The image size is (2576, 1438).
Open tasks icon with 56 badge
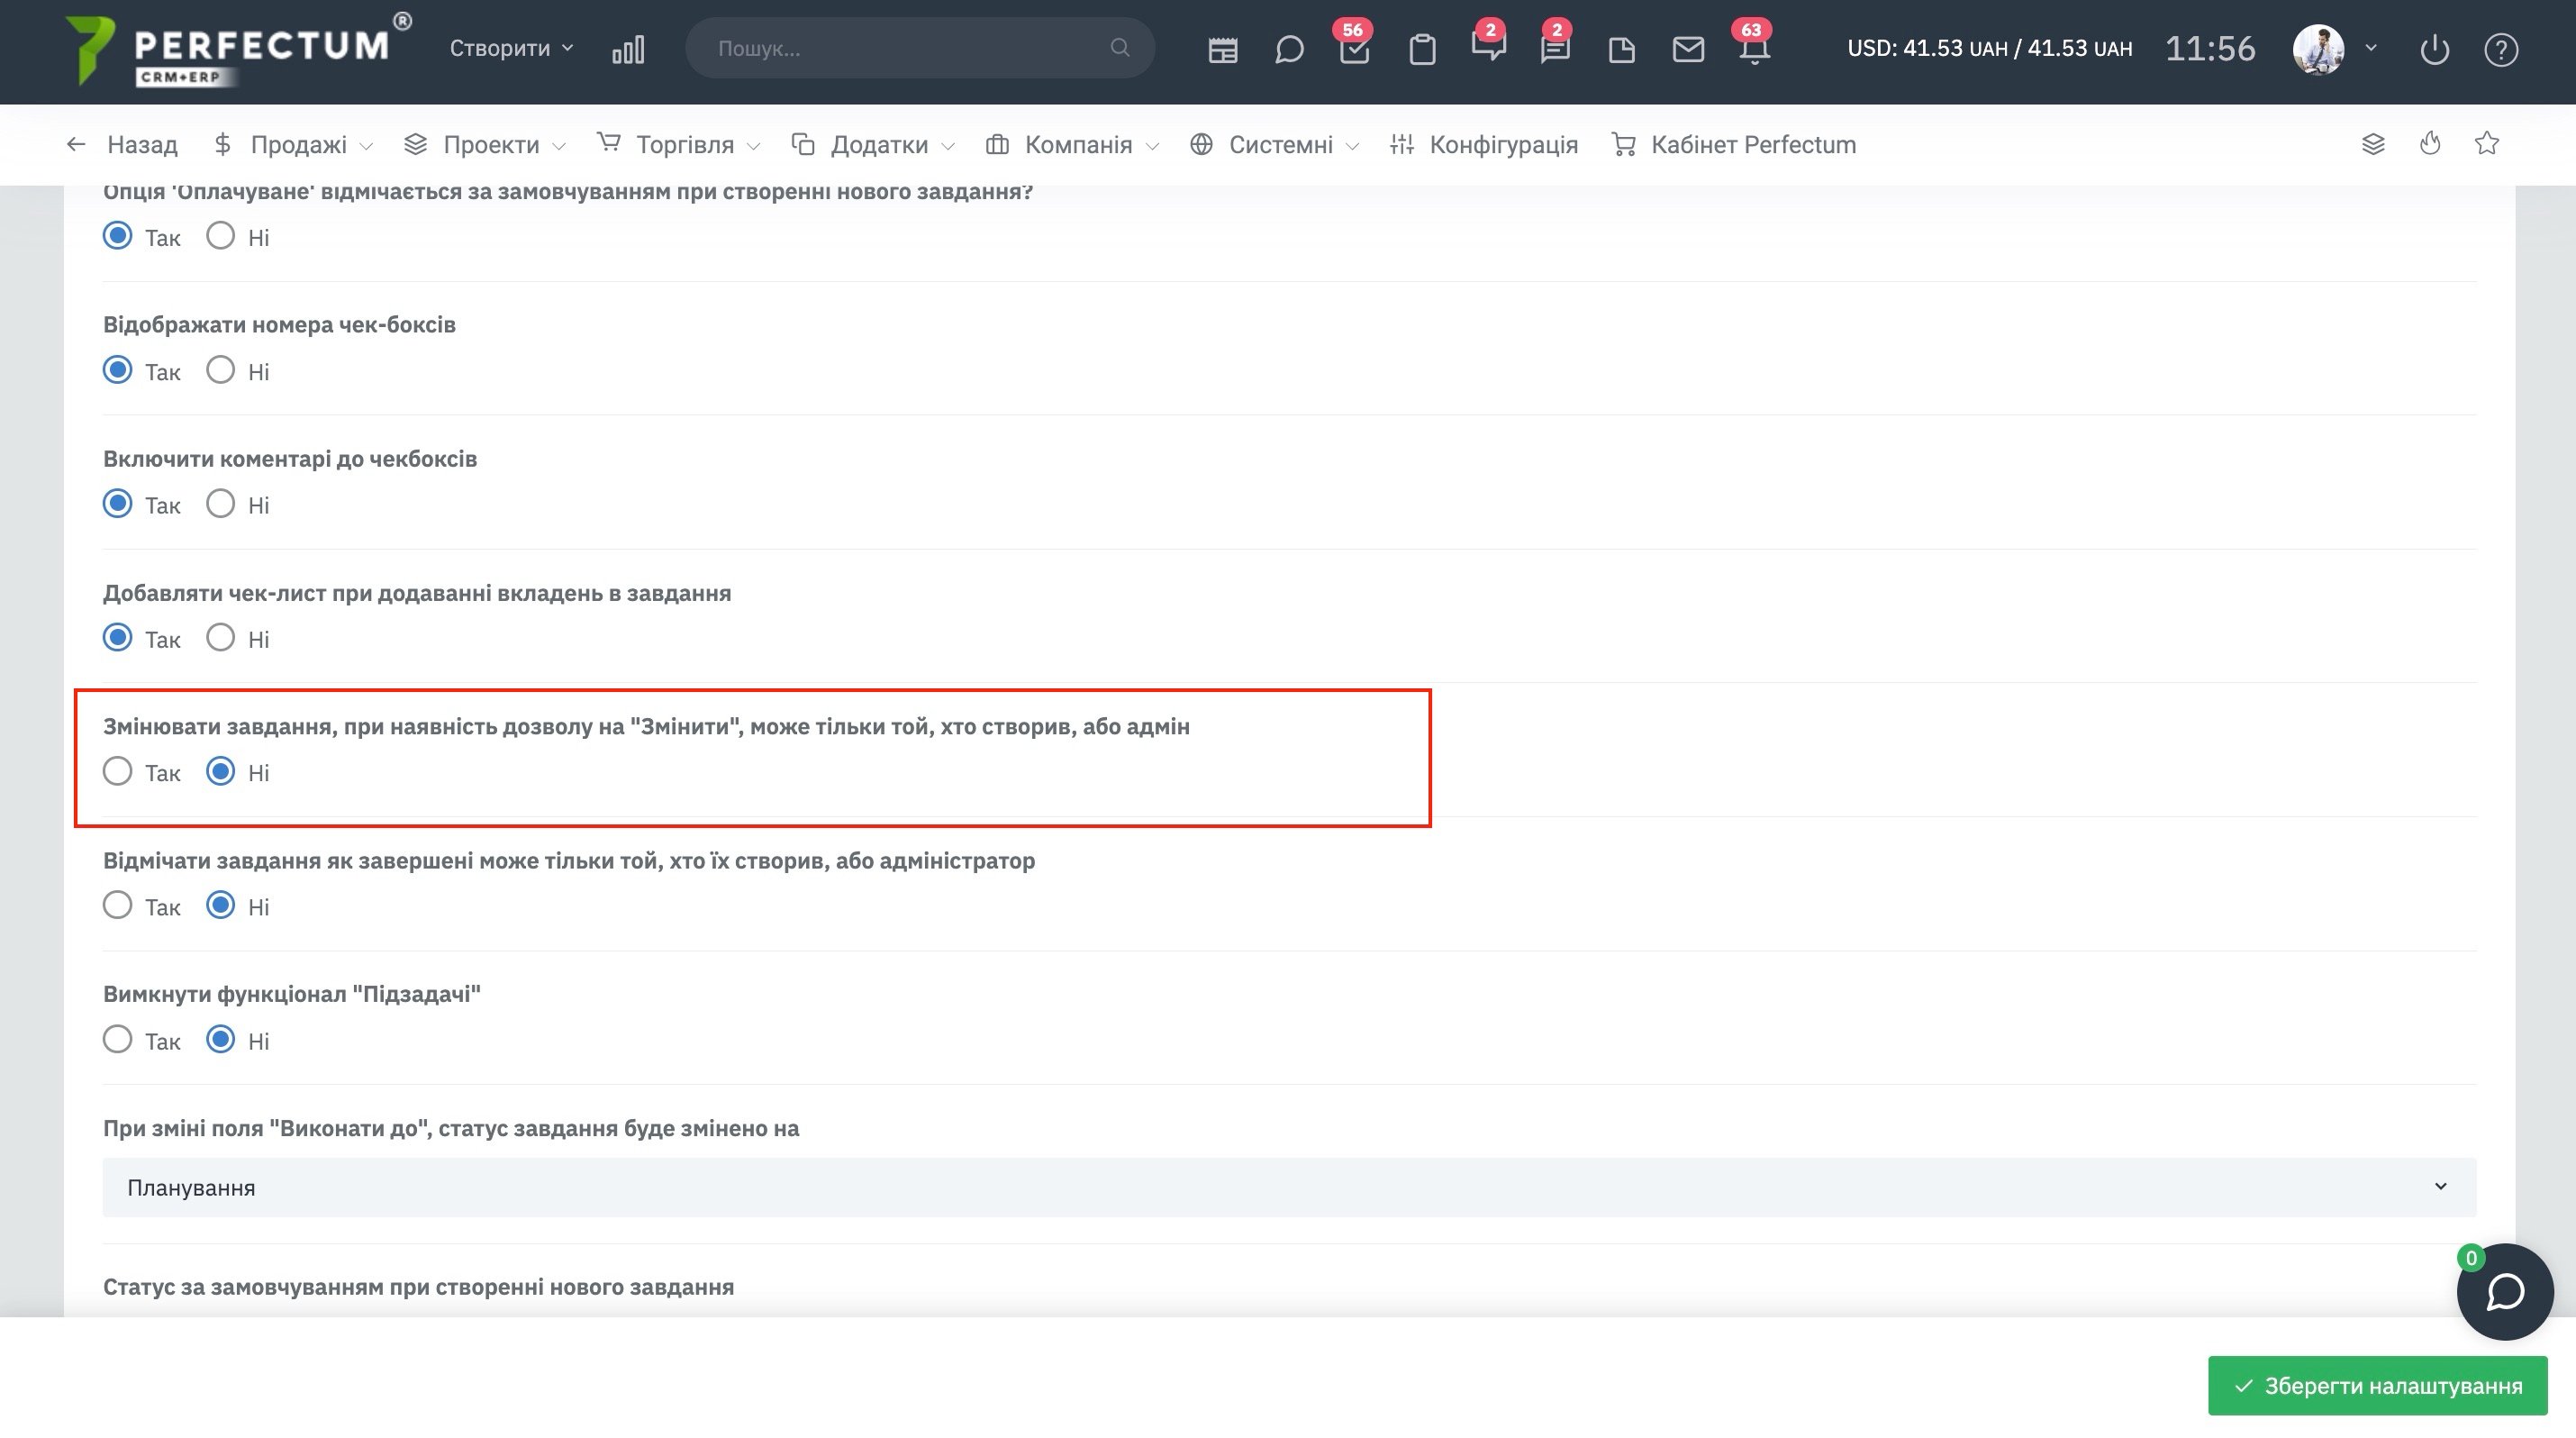click(1354, 49)
